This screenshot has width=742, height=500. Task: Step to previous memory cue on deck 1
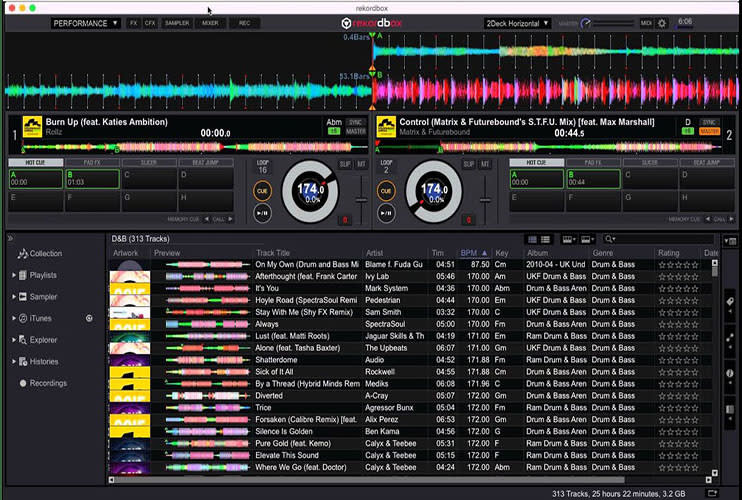(x=207, y=219)
